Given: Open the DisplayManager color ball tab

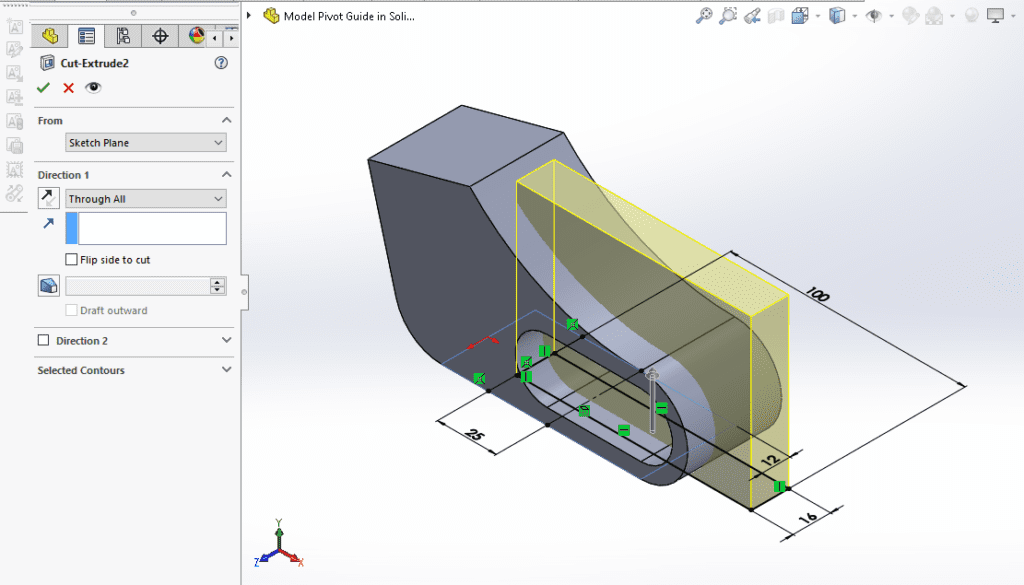Looking at the screenshot, I should click(x=196, y=36).
